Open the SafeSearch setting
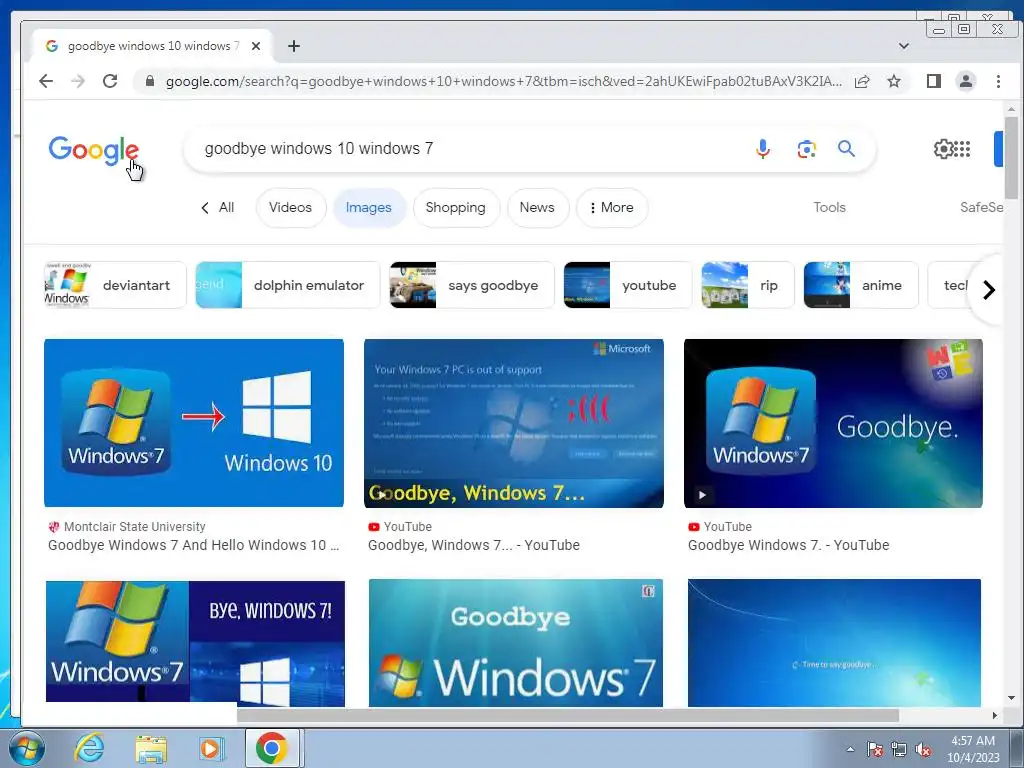This screenshot has width=1024, height=768. pos(981,208)
